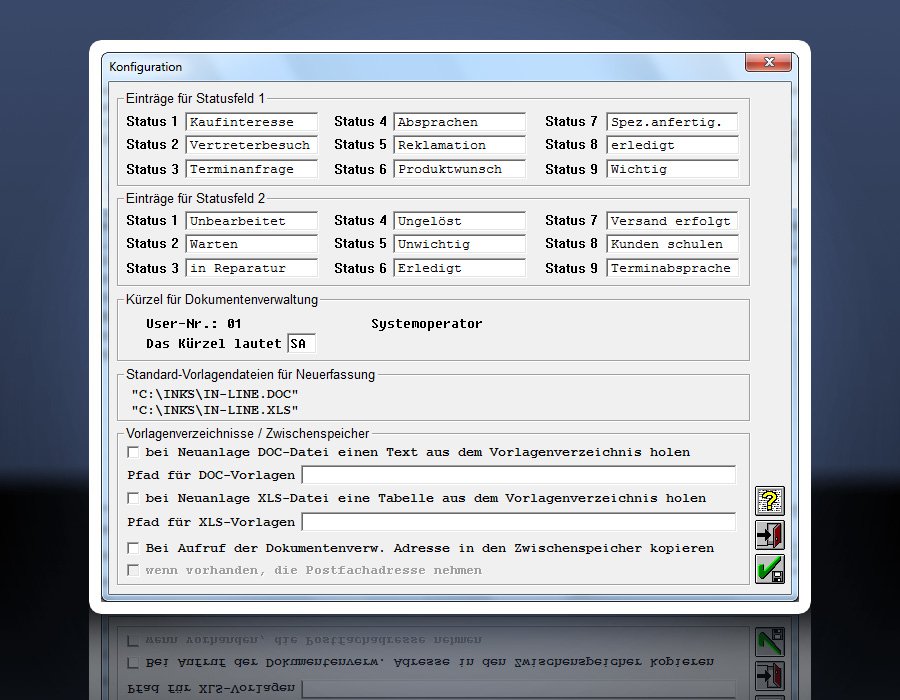Click the Kürzel field containing SA
Image resolution: width=900 pixels, height=700 pixels.
pos(301,344)
